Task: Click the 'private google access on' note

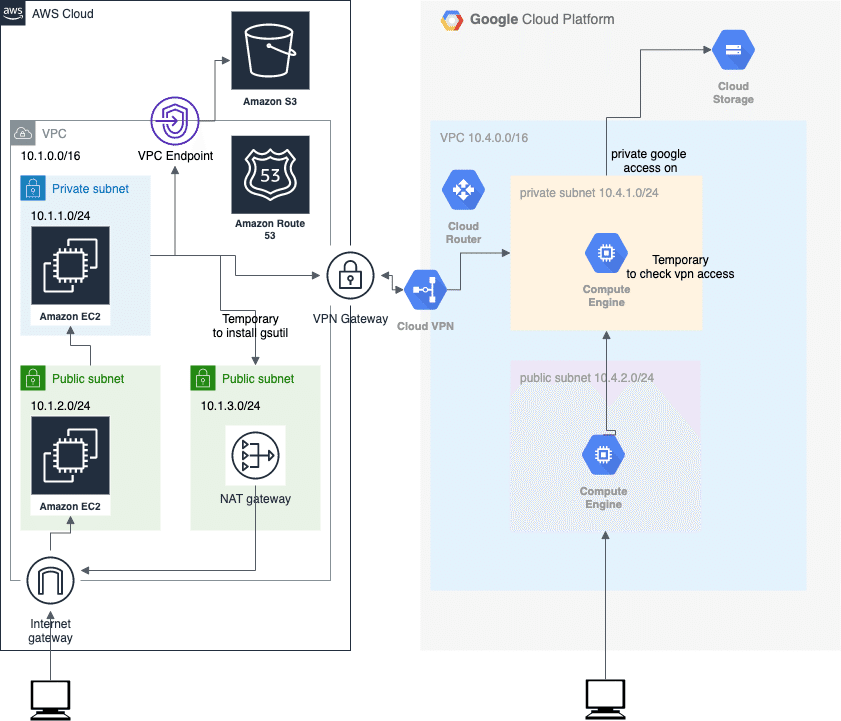Action: (649, 161)
